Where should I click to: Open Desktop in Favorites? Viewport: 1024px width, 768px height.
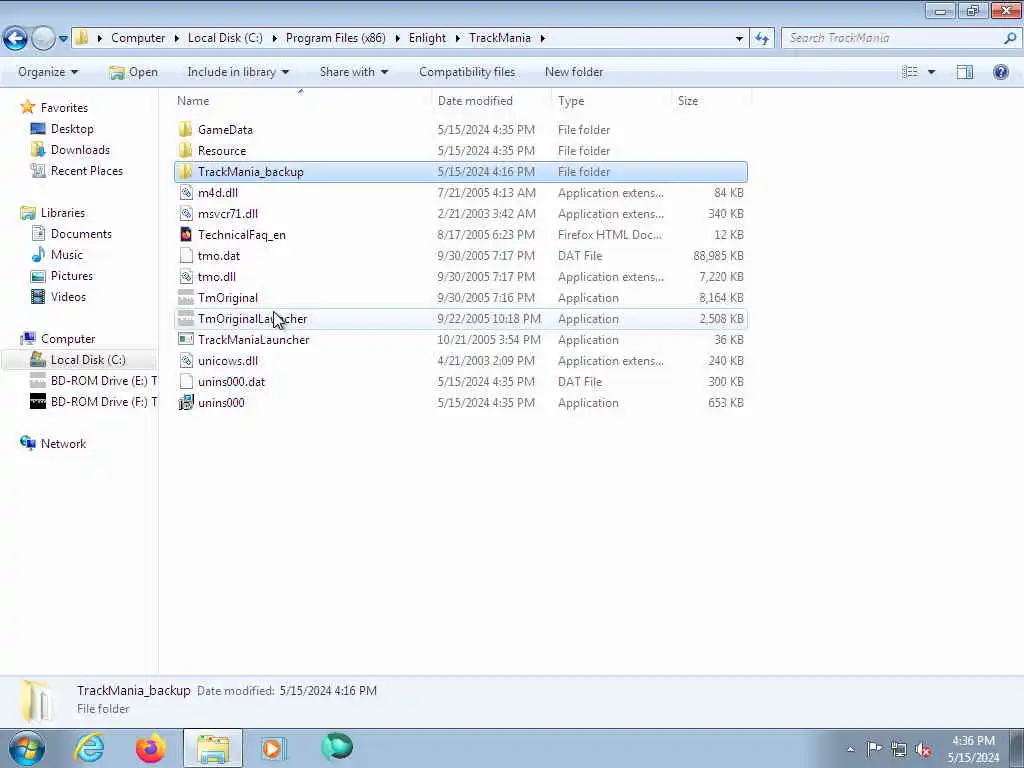point(72,129)
